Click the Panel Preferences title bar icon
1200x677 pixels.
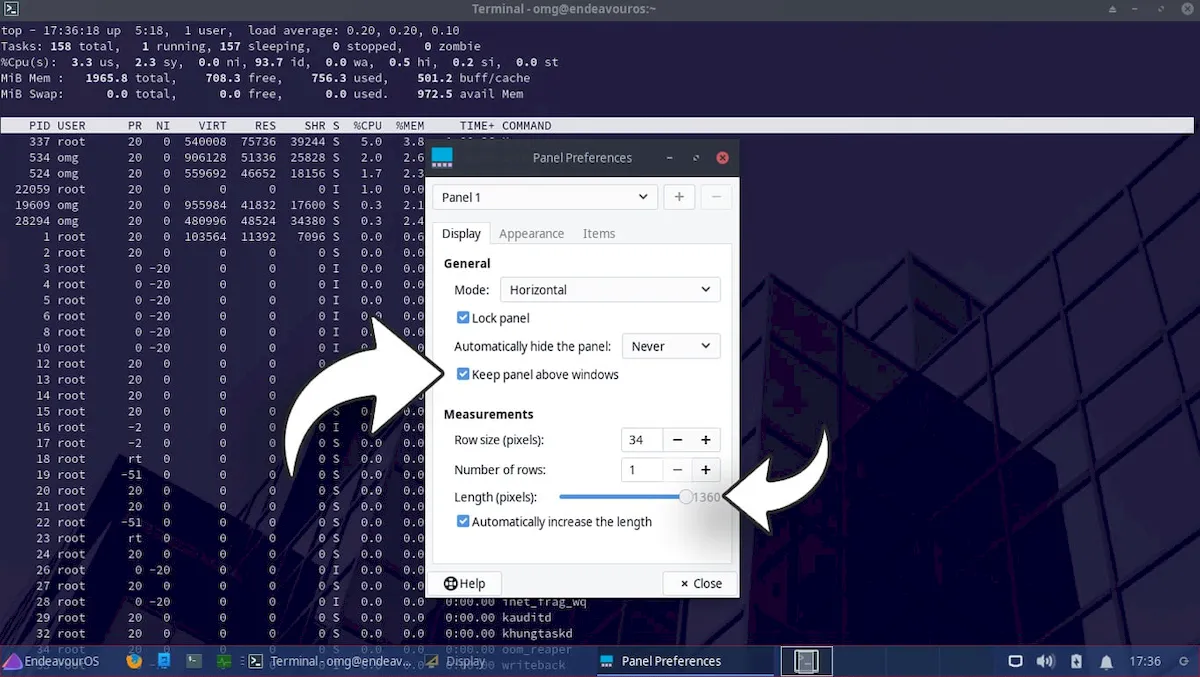click(x=441, y=158)
